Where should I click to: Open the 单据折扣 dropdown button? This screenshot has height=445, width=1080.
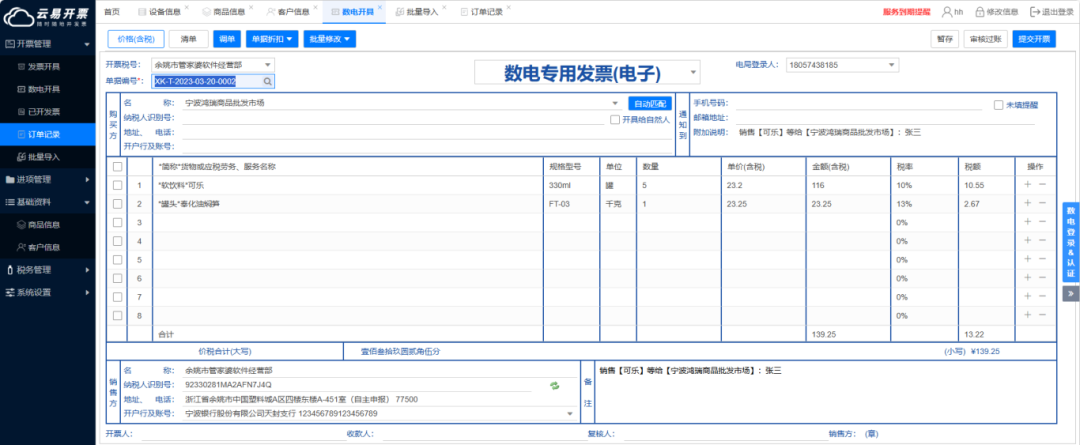coord(272,39)
